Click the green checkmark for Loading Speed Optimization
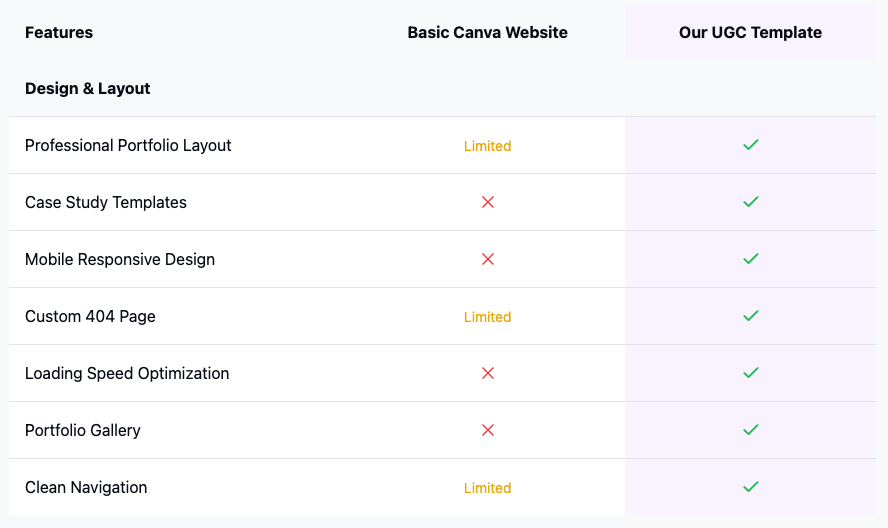Image resolution: width=888 pixels, height=528 pixels. pos(750,373)
